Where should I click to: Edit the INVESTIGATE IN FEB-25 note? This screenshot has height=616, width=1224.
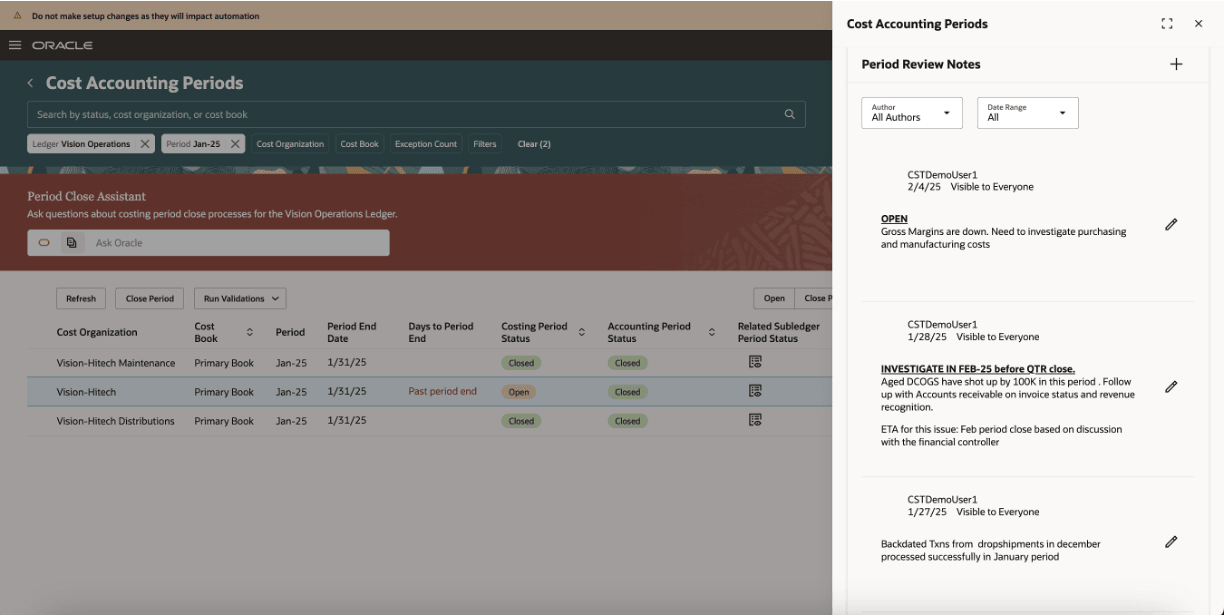[x=1171, y=387]
